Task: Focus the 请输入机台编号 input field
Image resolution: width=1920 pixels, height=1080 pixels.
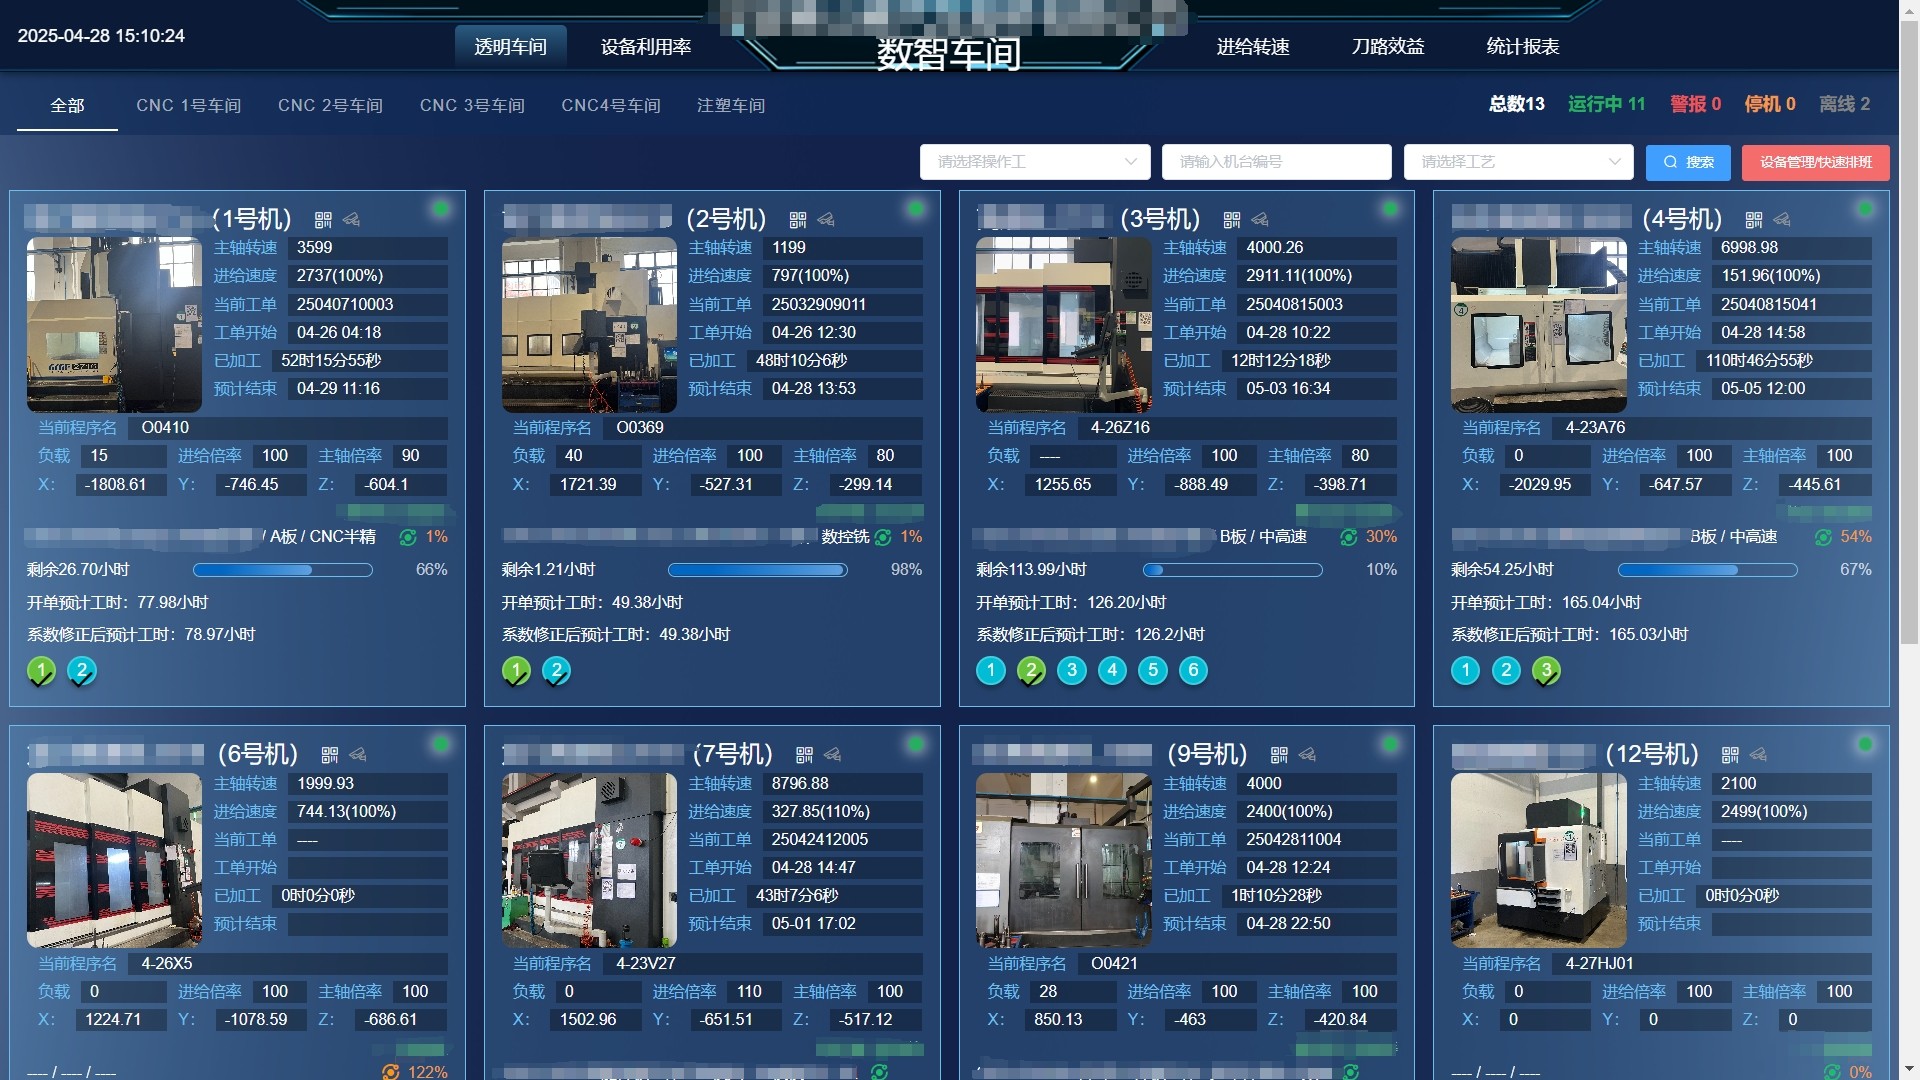Action: click(1276, 162)
